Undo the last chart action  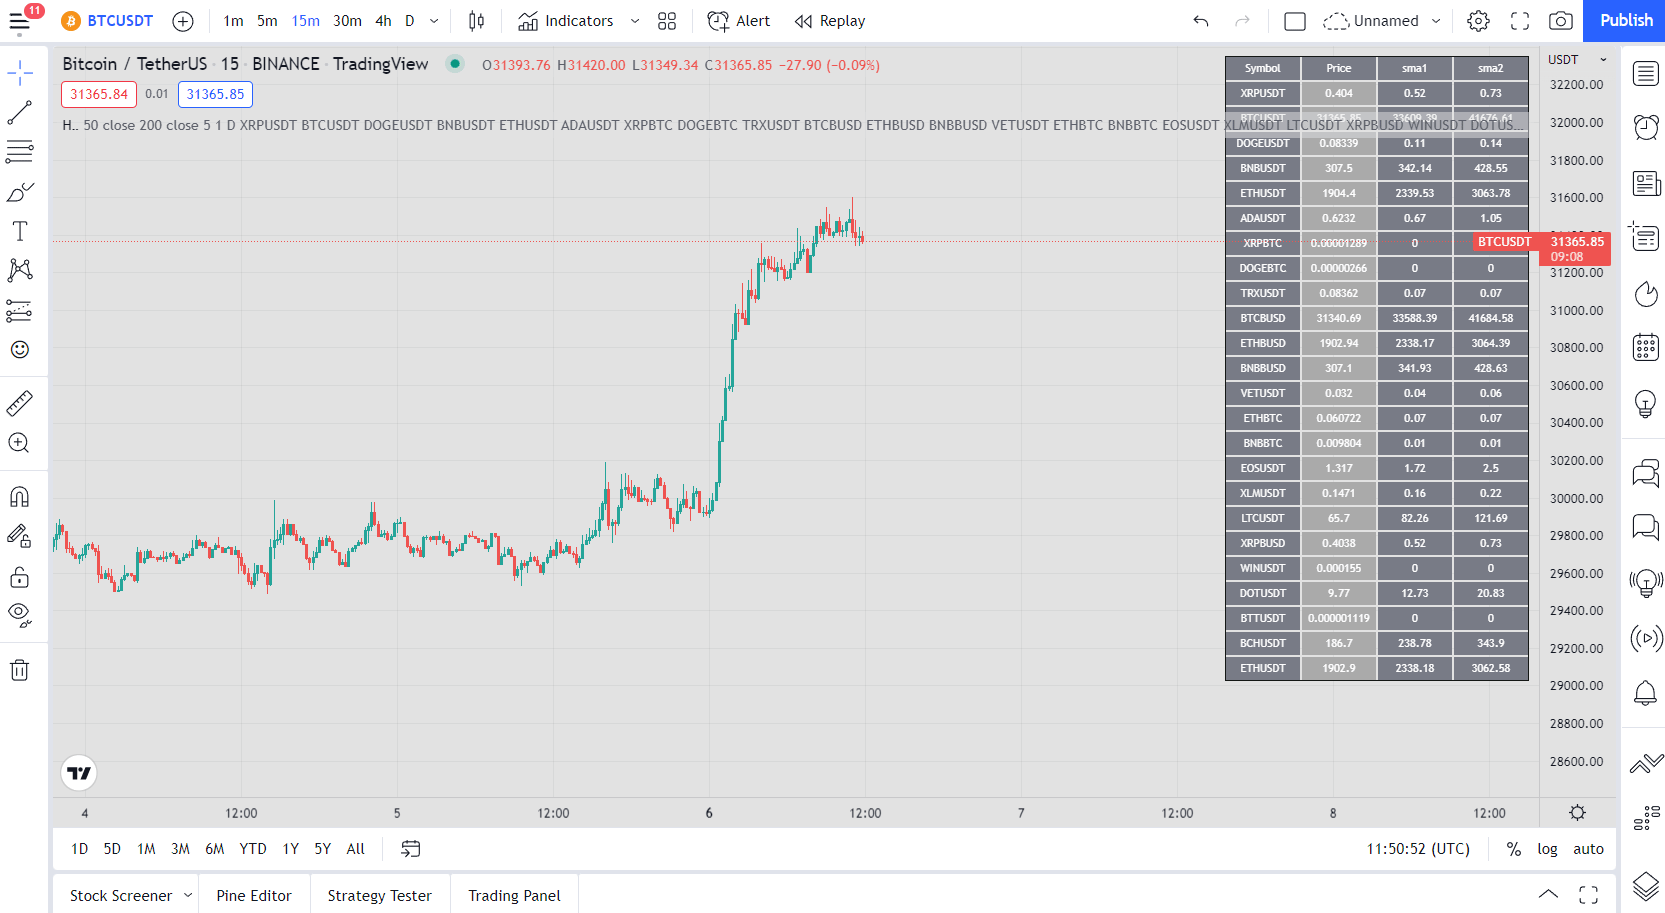[x=1201, y=20]
